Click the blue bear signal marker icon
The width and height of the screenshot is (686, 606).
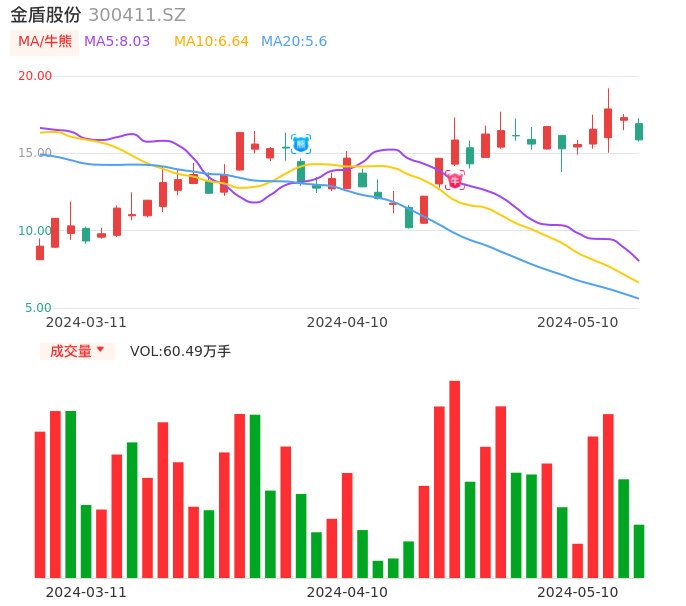[301, 144]
